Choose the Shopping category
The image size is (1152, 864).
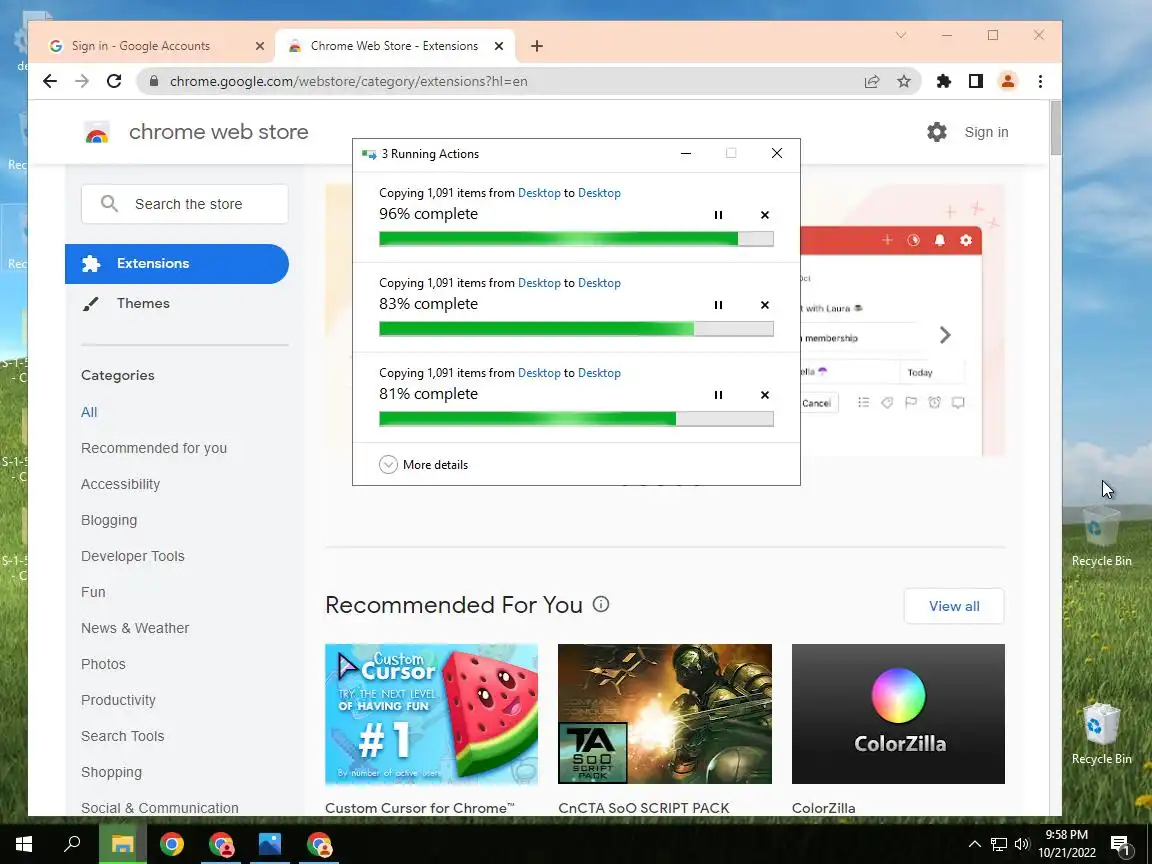(x=111, y=772)
